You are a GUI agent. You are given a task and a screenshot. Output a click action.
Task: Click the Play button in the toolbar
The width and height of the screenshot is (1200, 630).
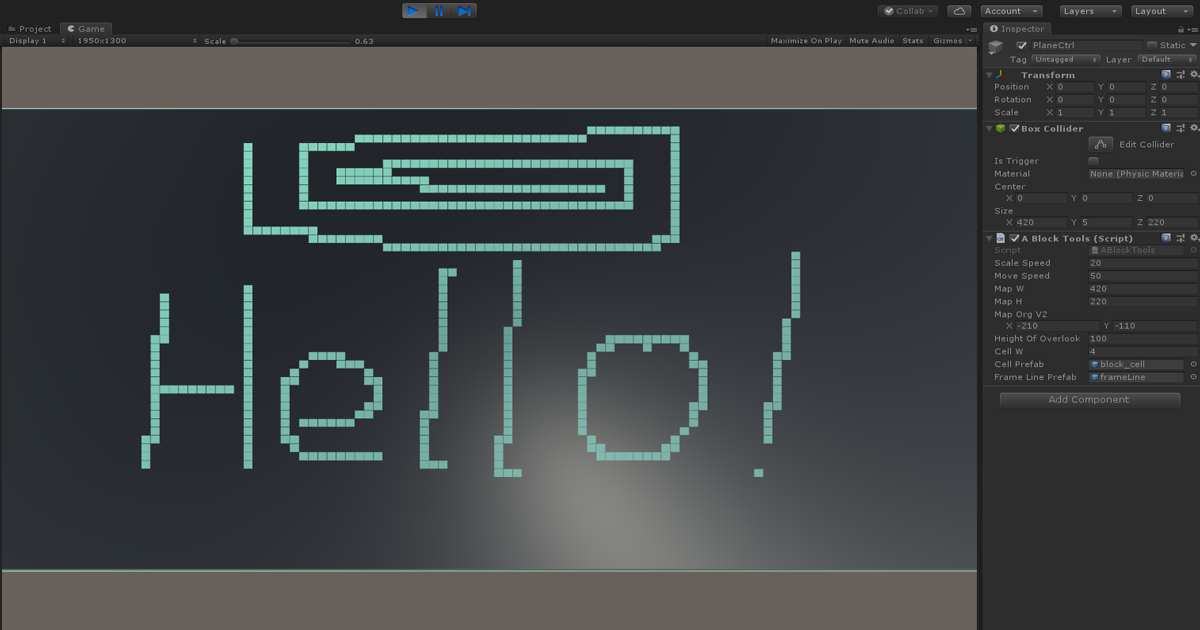tap(414, 11)
